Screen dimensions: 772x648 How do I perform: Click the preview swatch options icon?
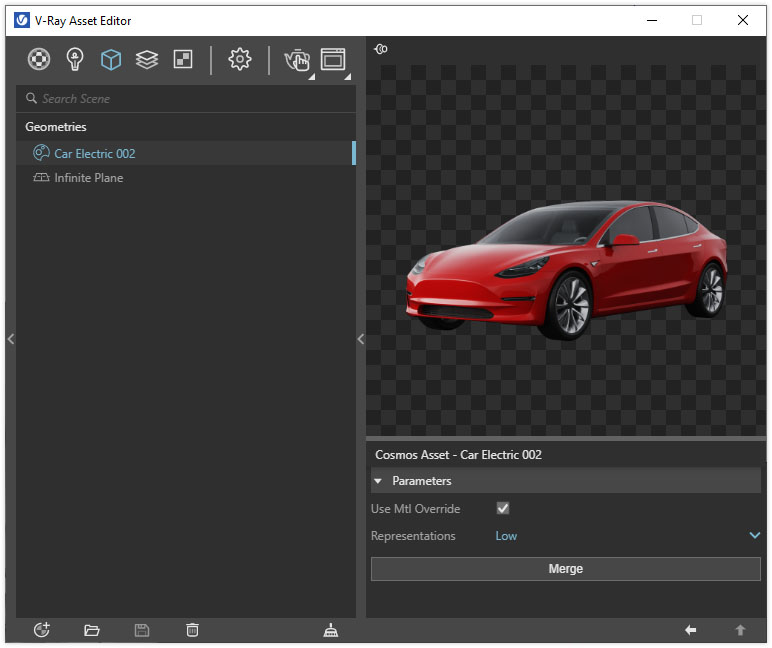(x=381, y=49)
